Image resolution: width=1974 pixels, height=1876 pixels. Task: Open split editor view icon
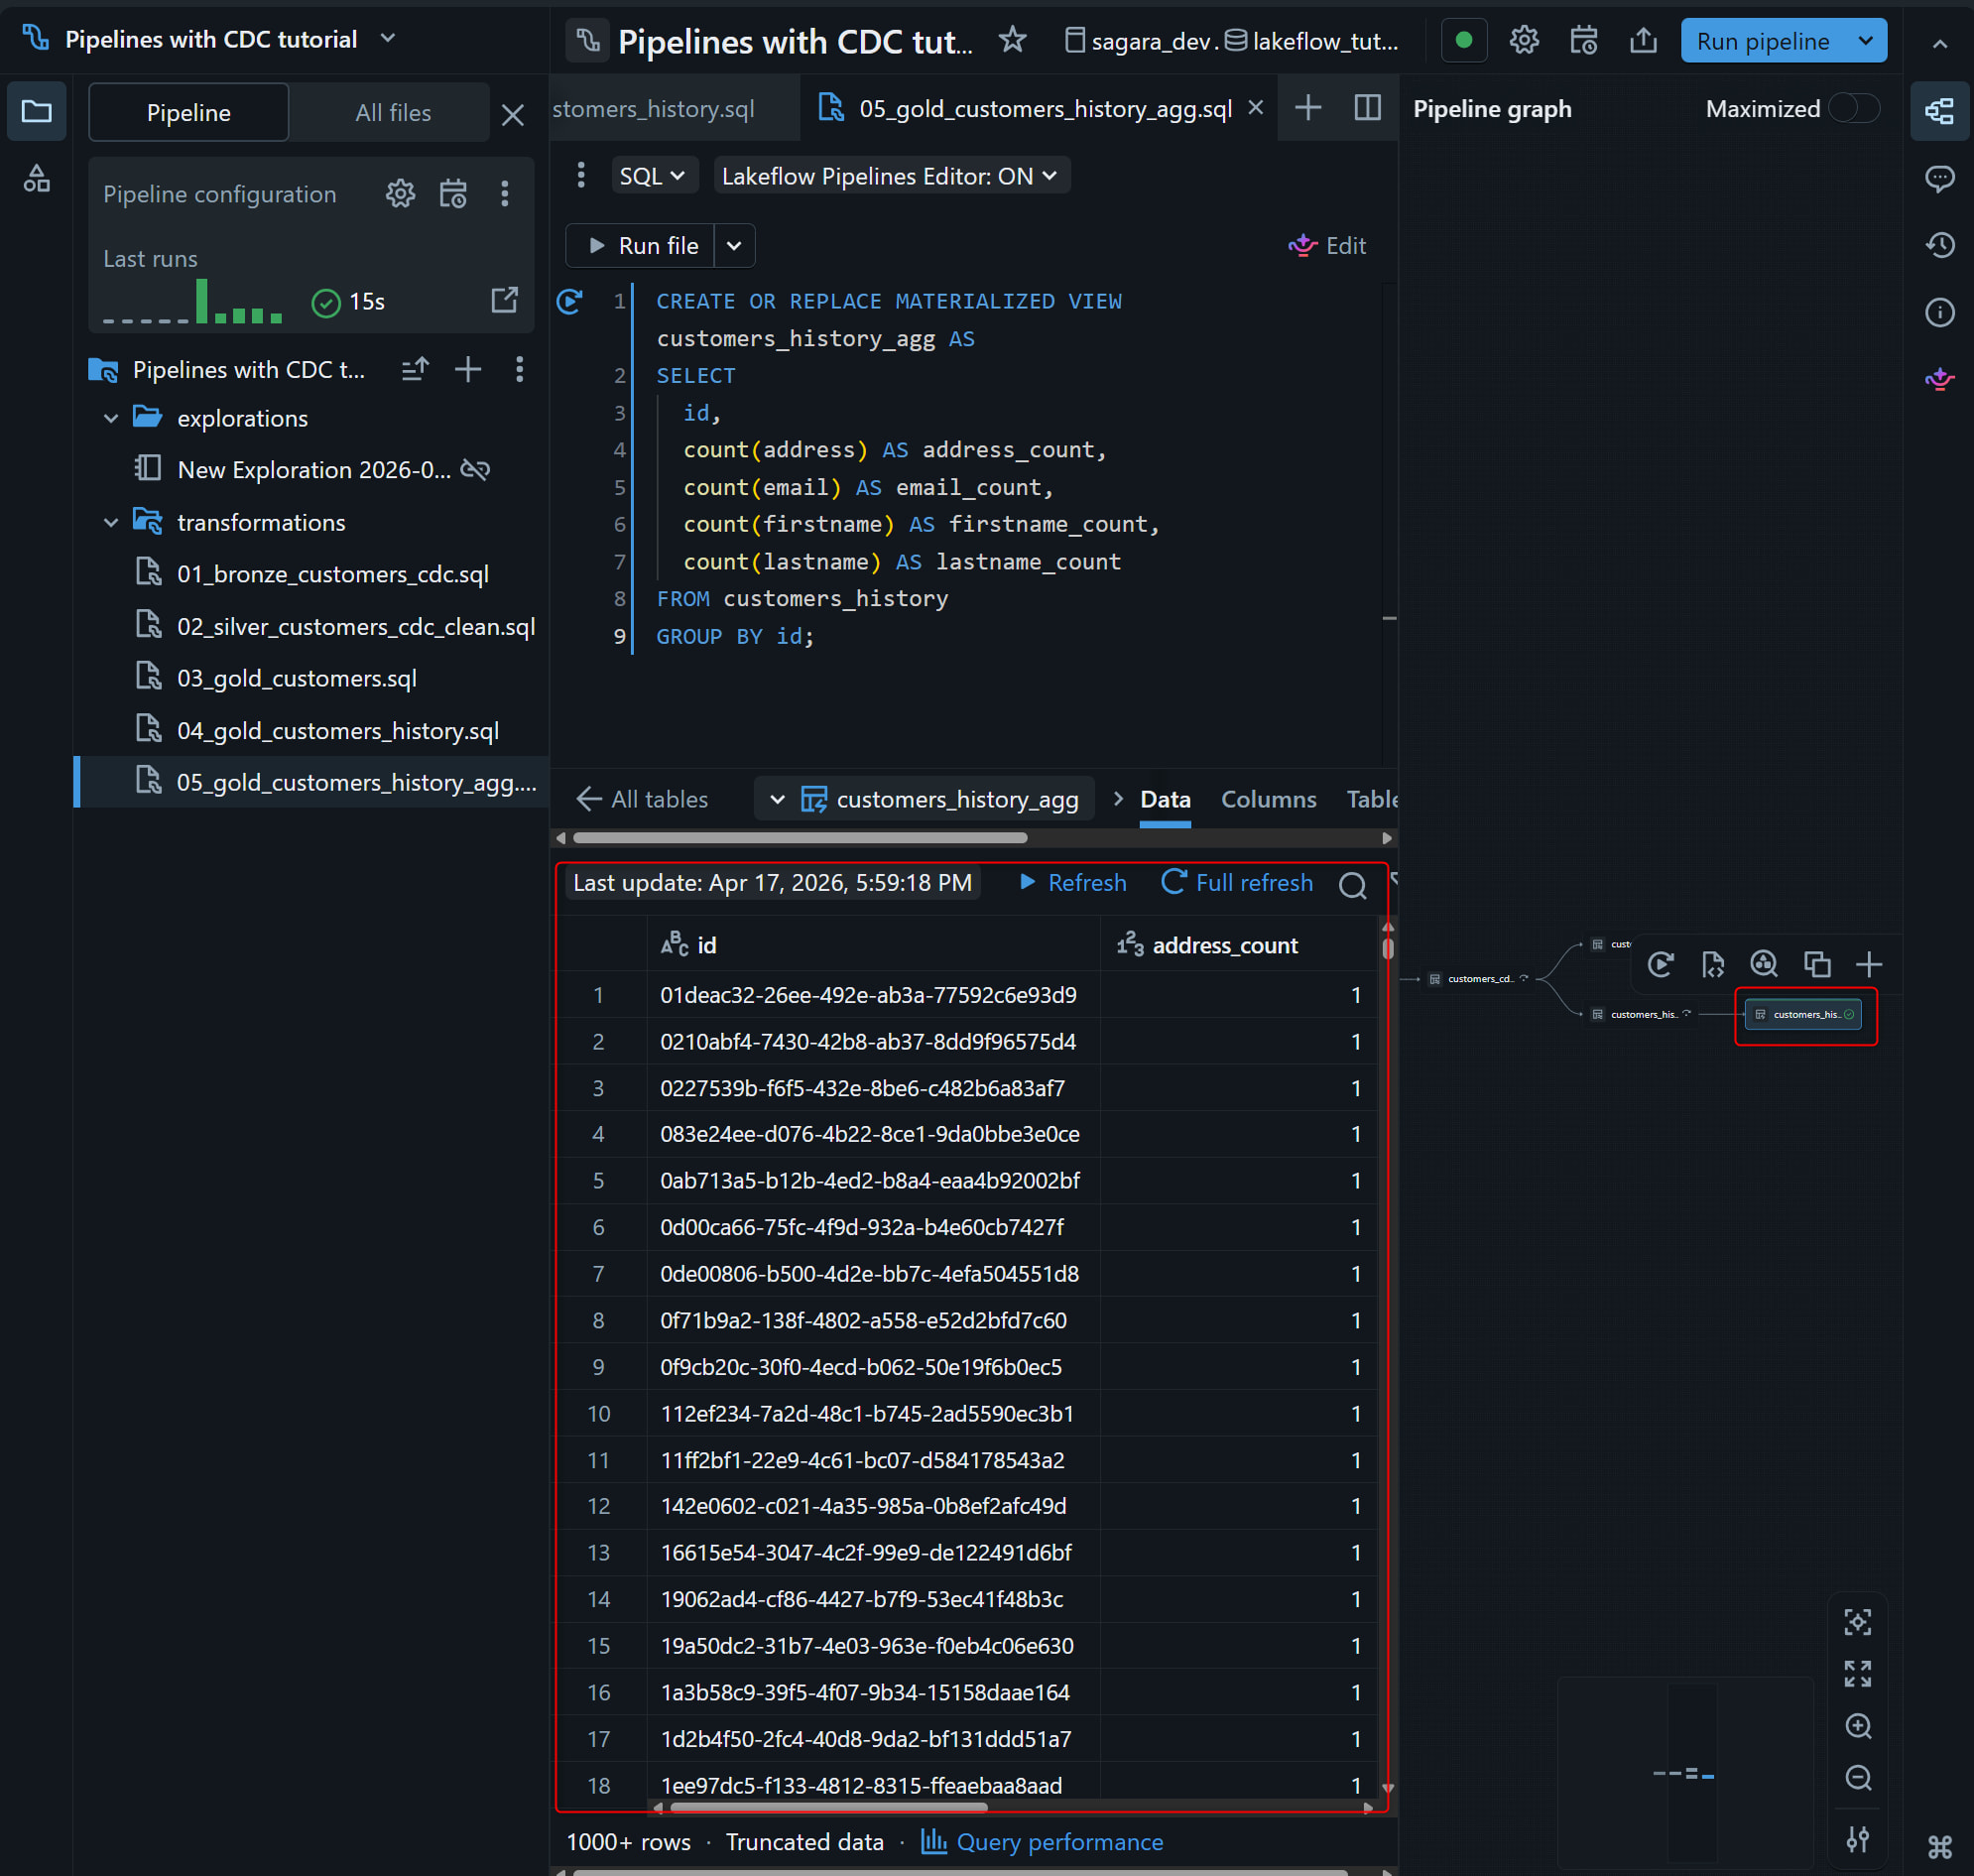[1367, 108]
